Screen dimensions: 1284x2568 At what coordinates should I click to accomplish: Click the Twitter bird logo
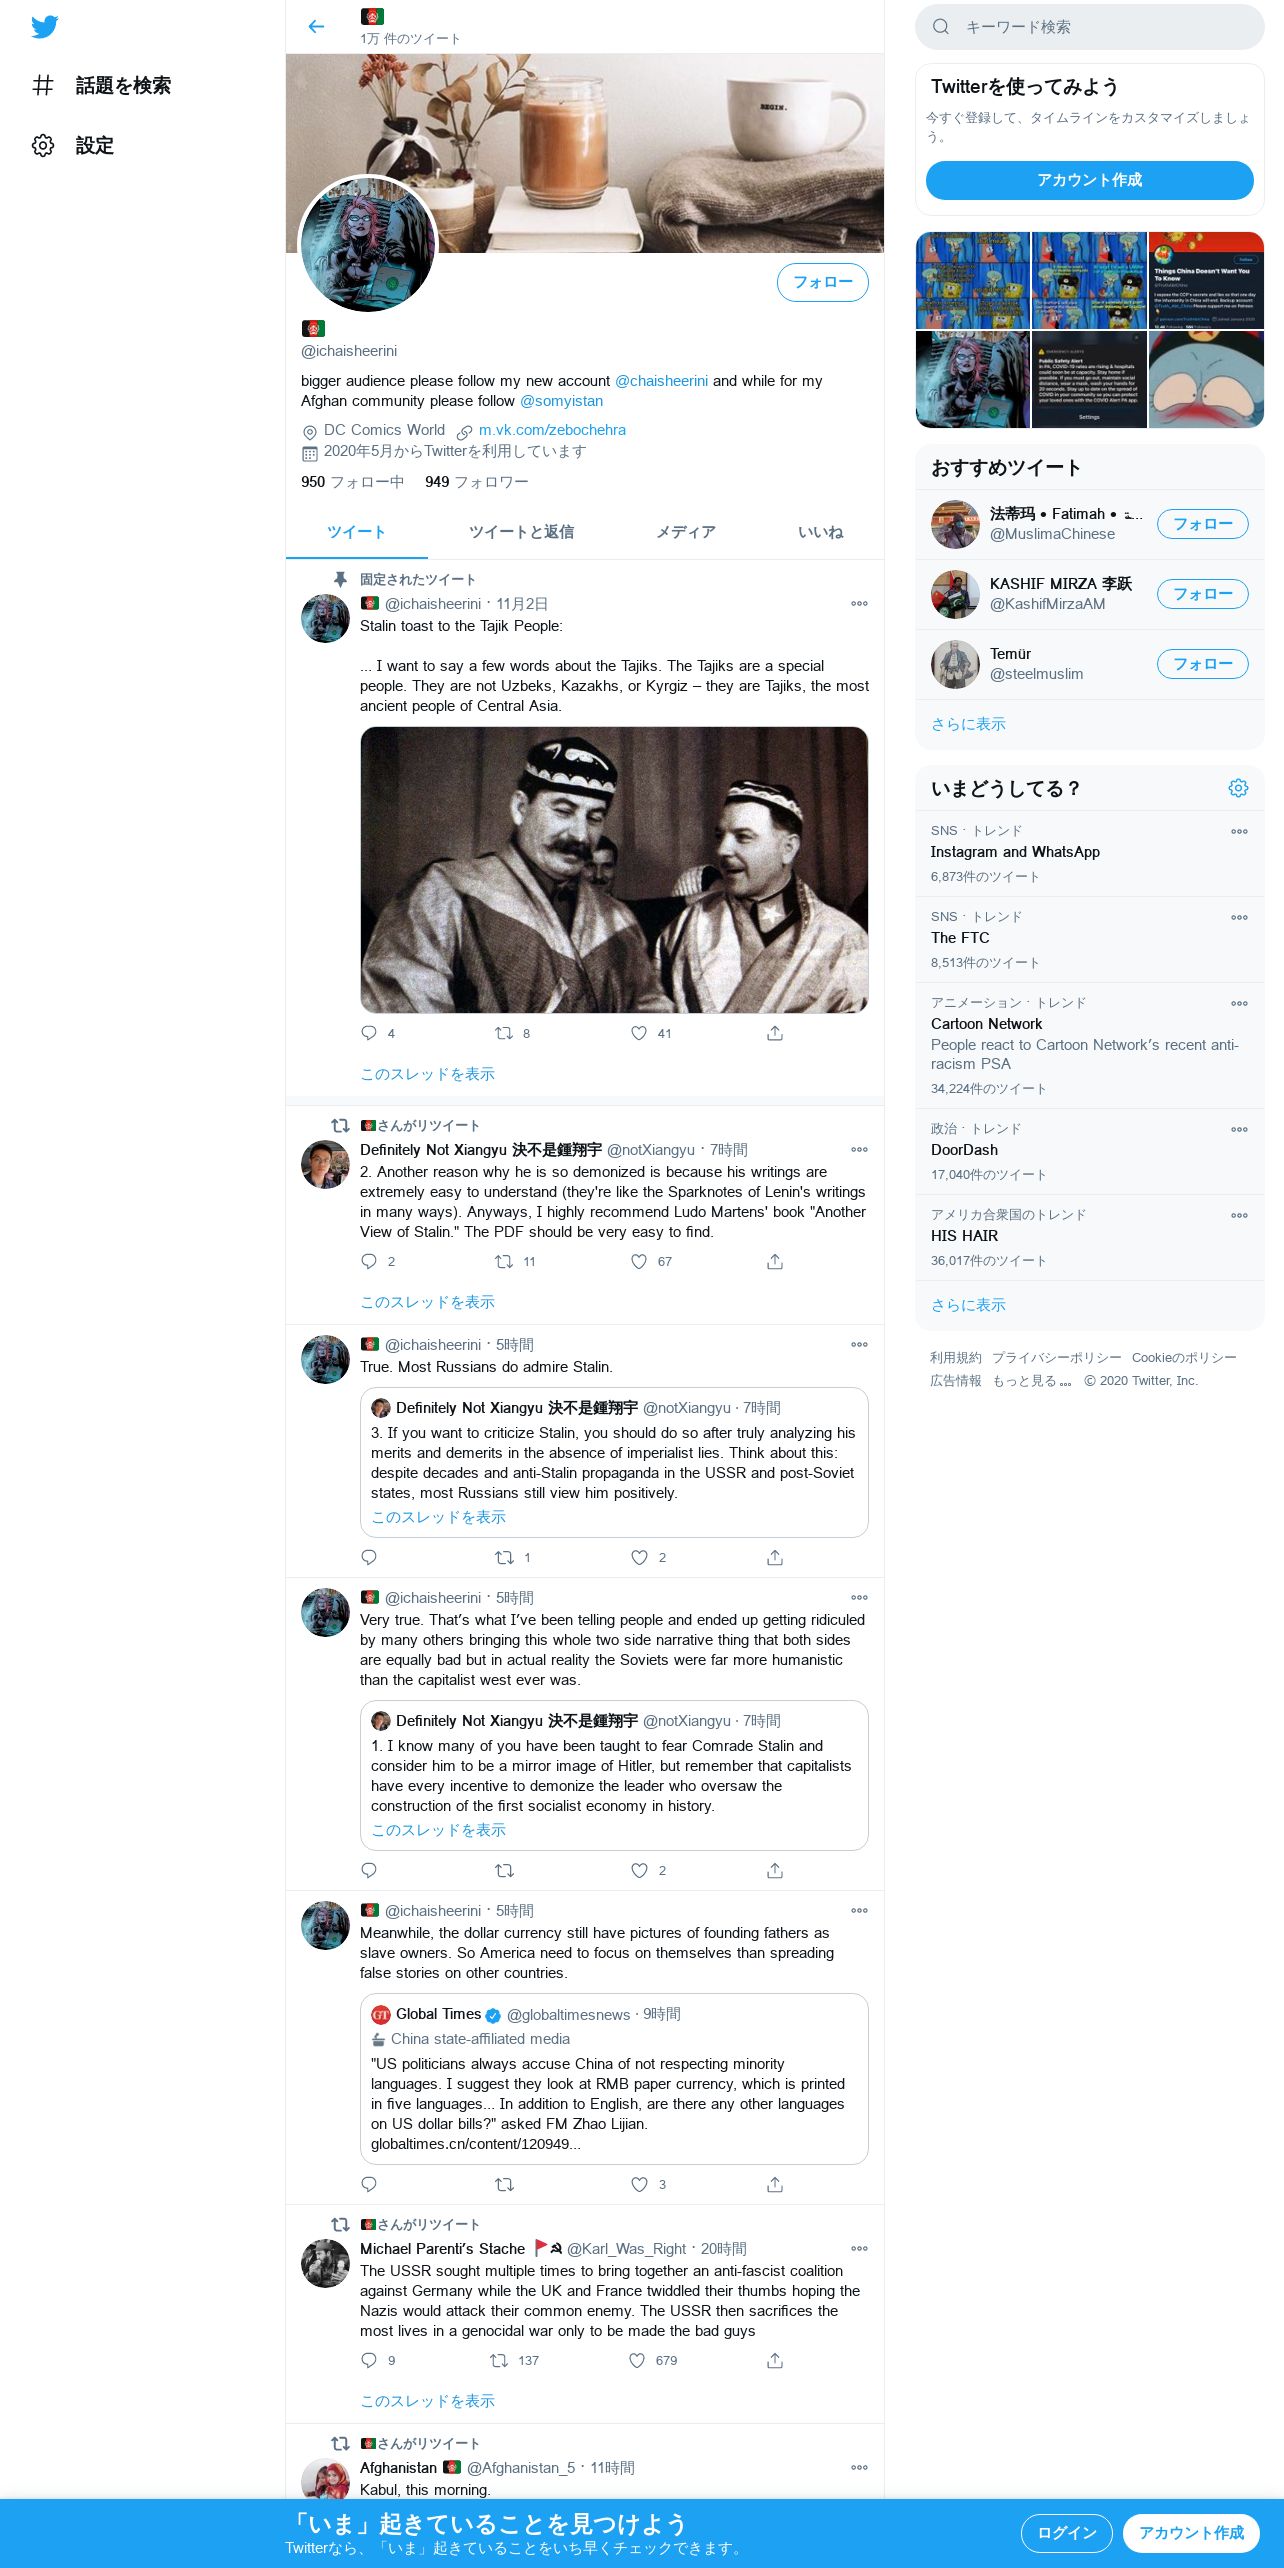coord(45,27)
